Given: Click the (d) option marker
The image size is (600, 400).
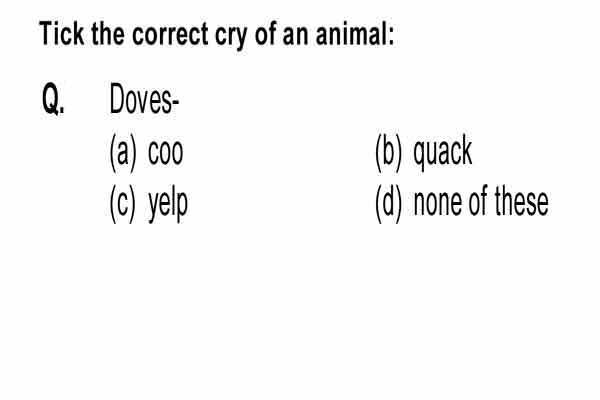Looking at the screenshot, I should pos(388,204).
